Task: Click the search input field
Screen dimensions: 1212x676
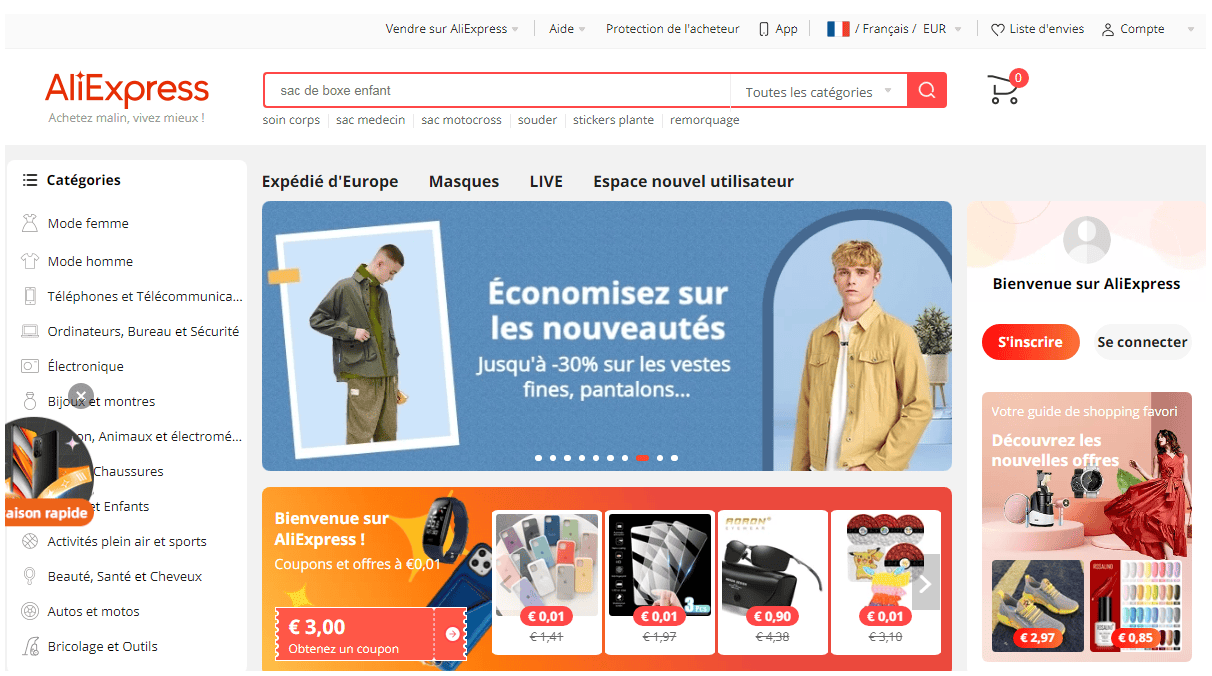Action: pos(497,90)
